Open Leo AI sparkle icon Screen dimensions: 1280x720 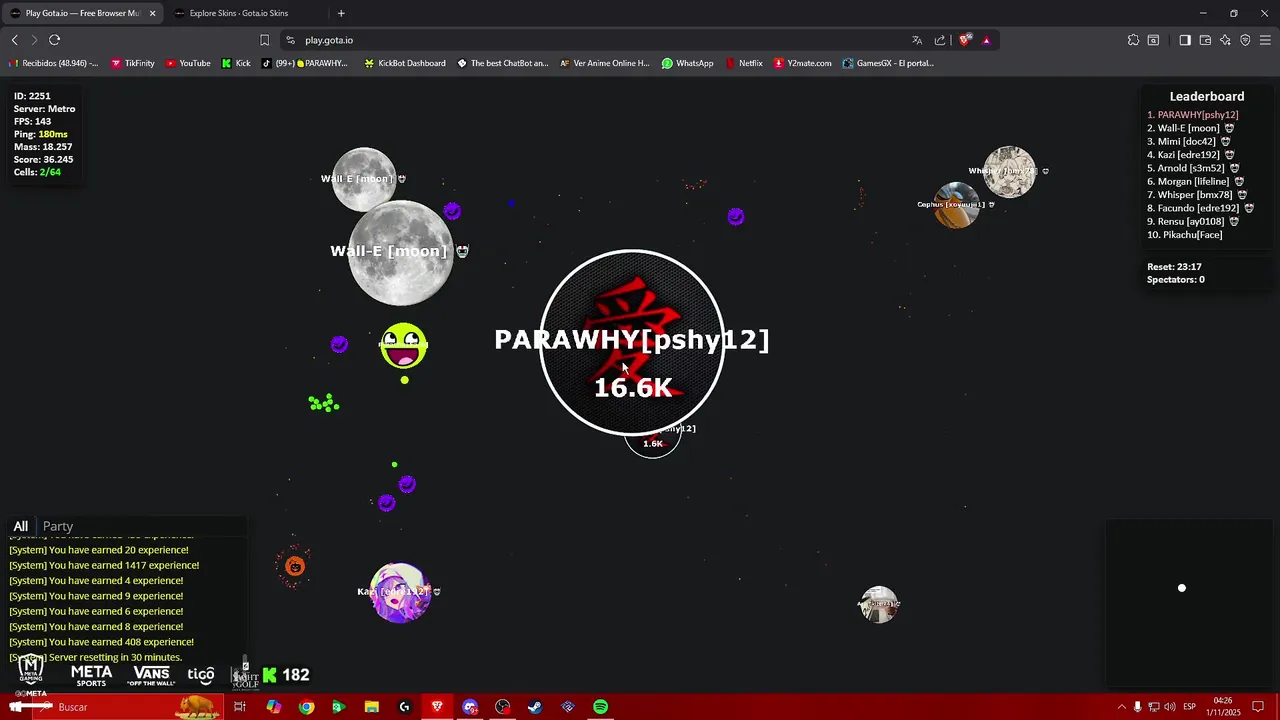[1225, 40]
